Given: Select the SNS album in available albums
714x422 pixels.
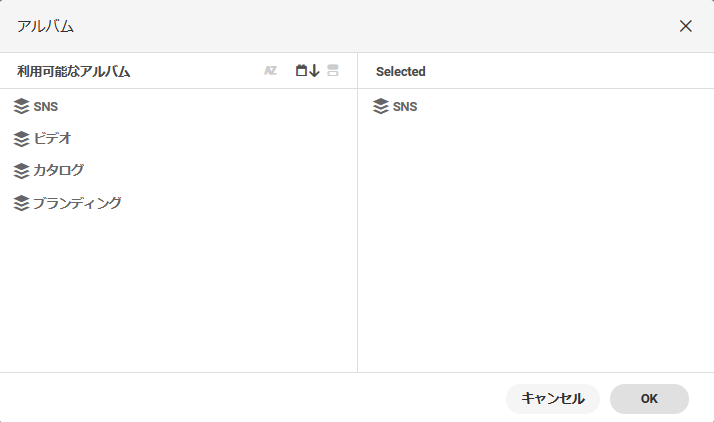Looking at the screenshot, I should pos(46,106).
